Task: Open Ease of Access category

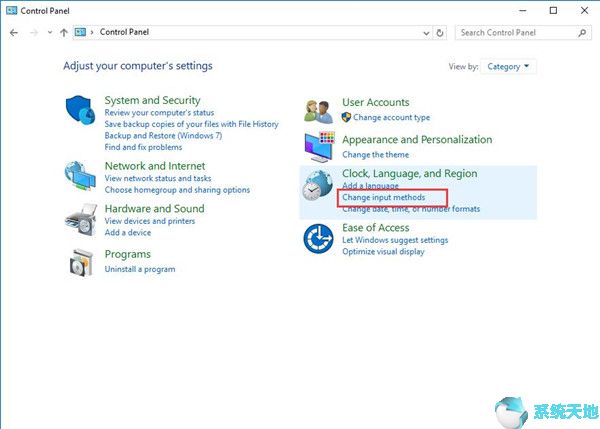Action: click(x=376, y=228)
